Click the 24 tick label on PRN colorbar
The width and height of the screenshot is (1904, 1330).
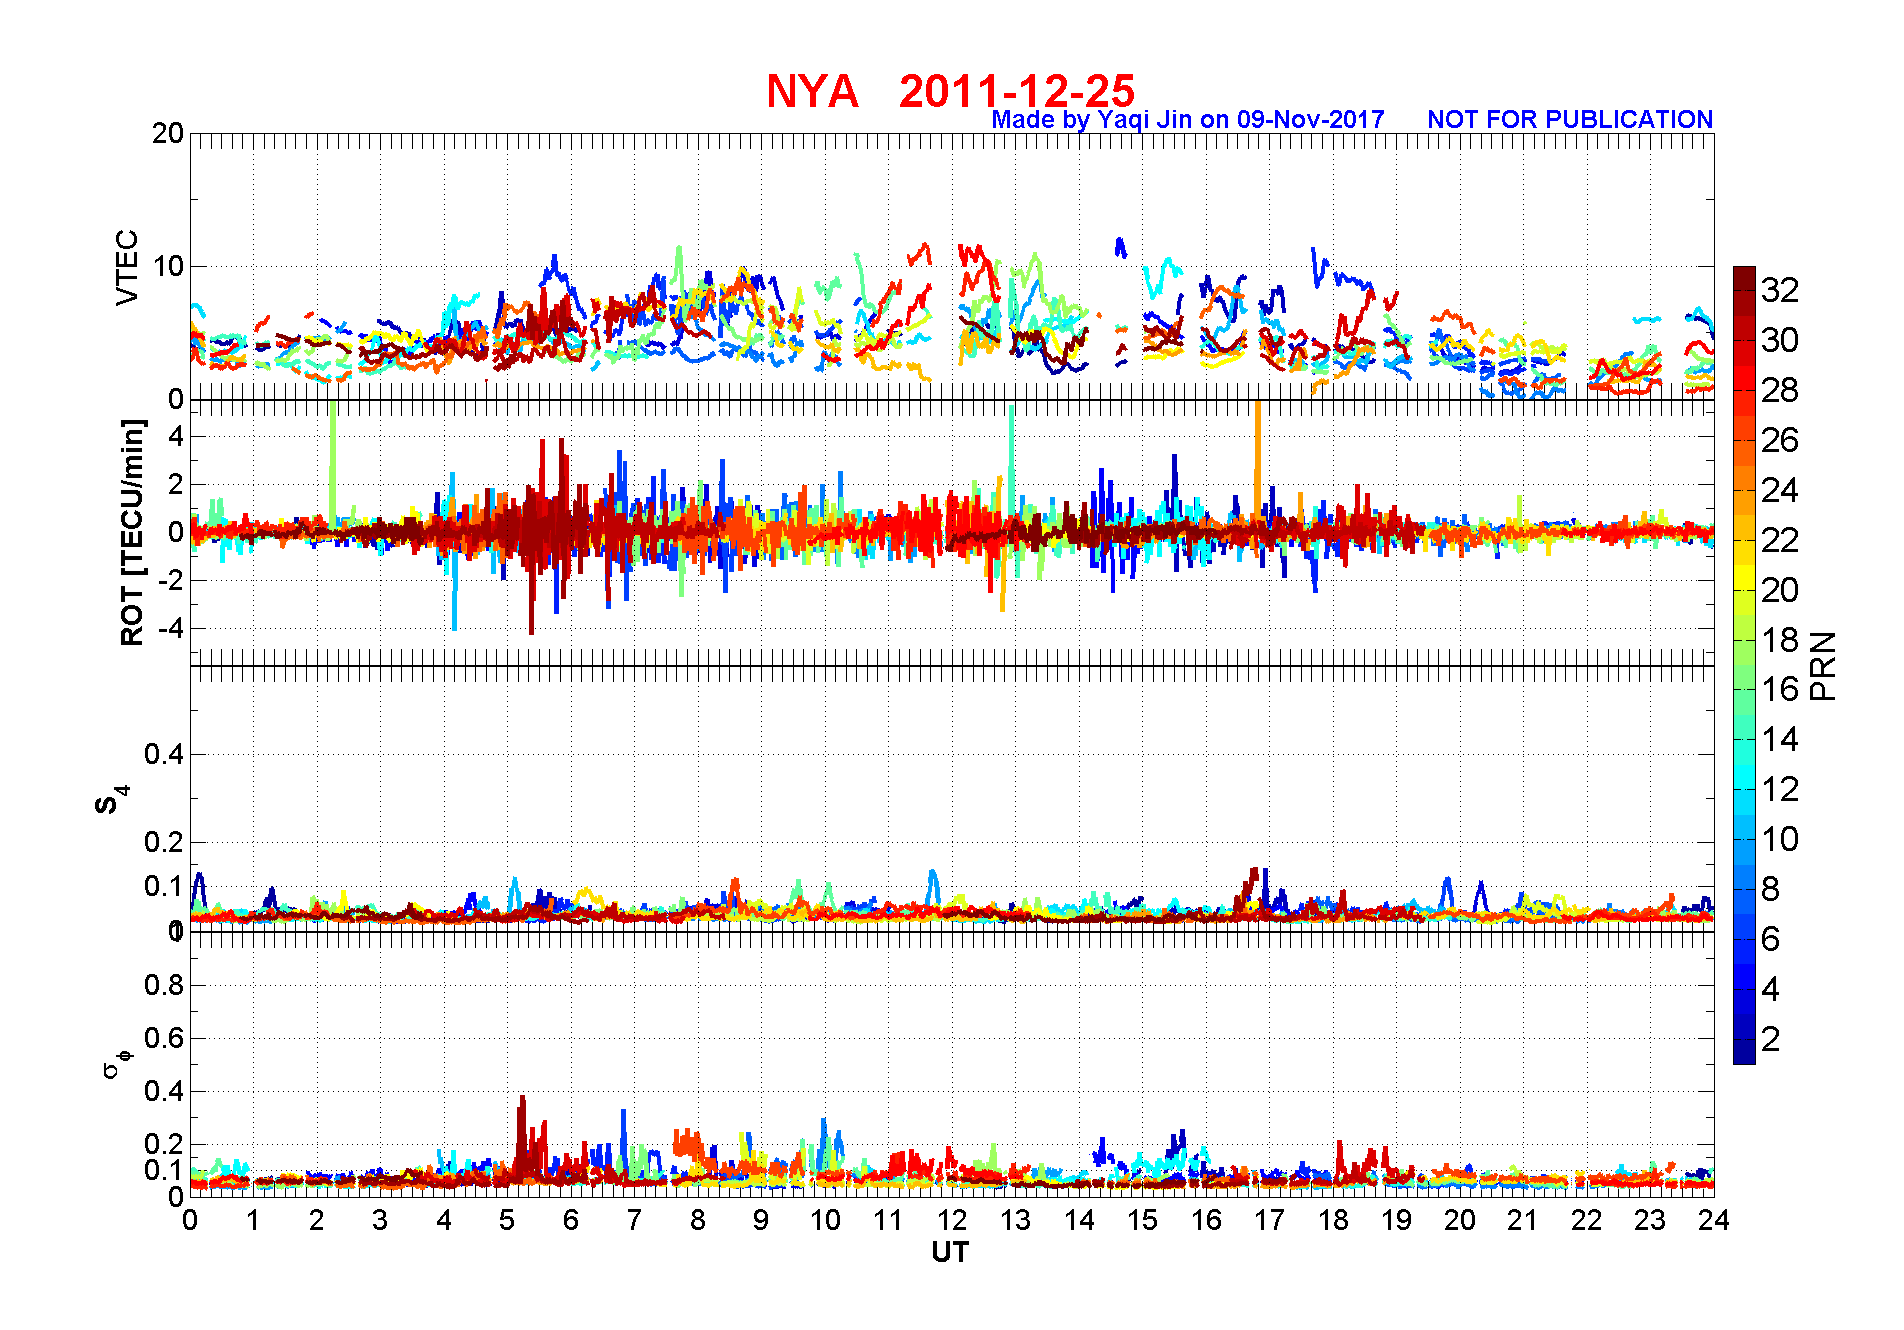click(x=1780, y=490)
